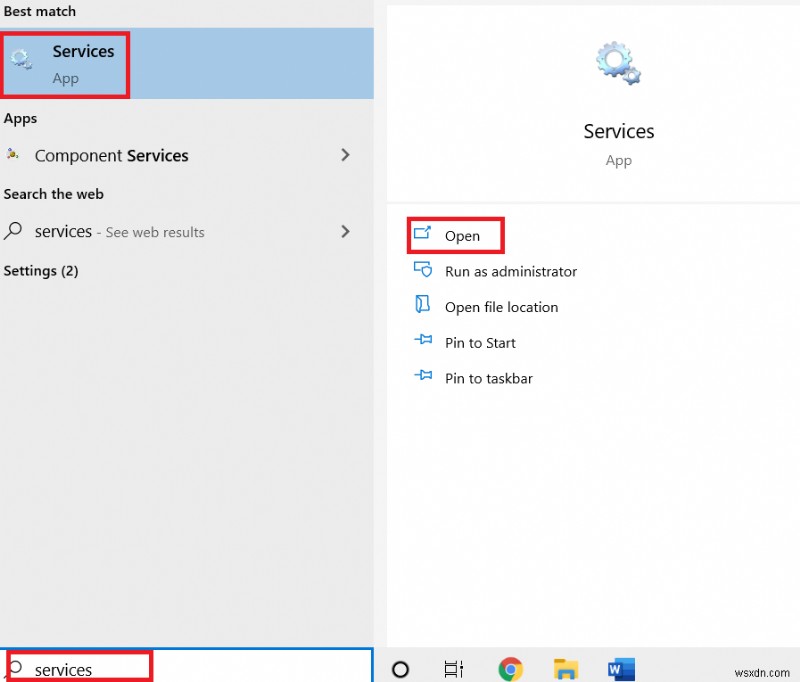Click the large Services gear icon in preview
800x682 pixels.
click(x=618, y=63)
